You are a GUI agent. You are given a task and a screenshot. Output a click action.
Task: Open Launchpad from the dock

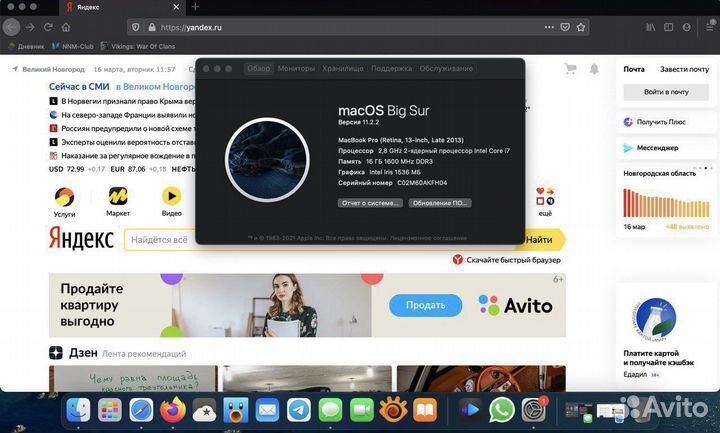110,410
